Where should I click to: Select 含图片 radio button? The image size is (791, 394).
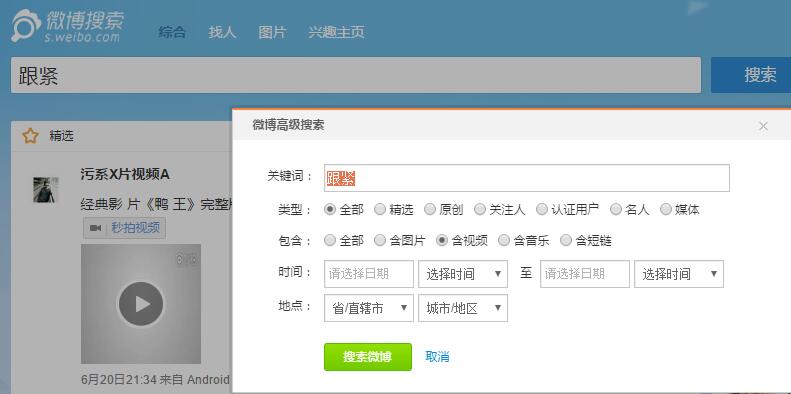click(x=379, y=241)
